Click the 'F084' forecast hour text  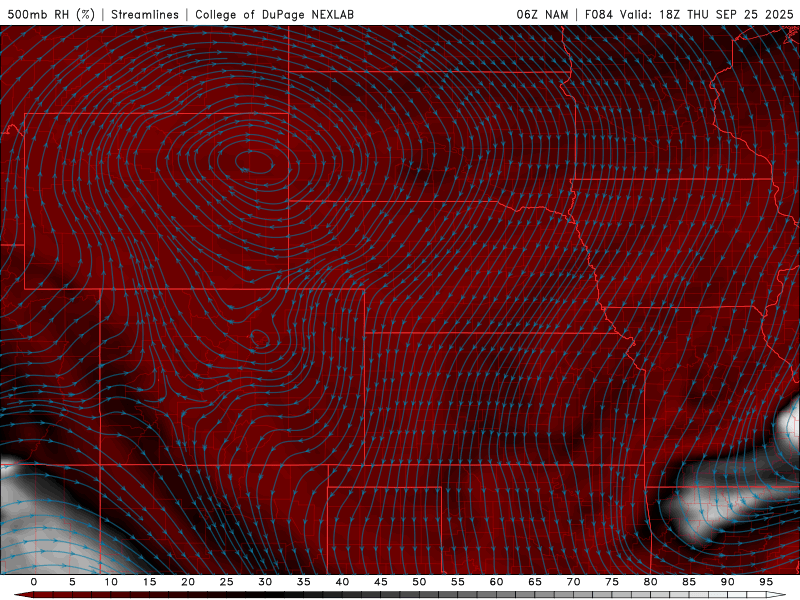(x=598, y=14)
